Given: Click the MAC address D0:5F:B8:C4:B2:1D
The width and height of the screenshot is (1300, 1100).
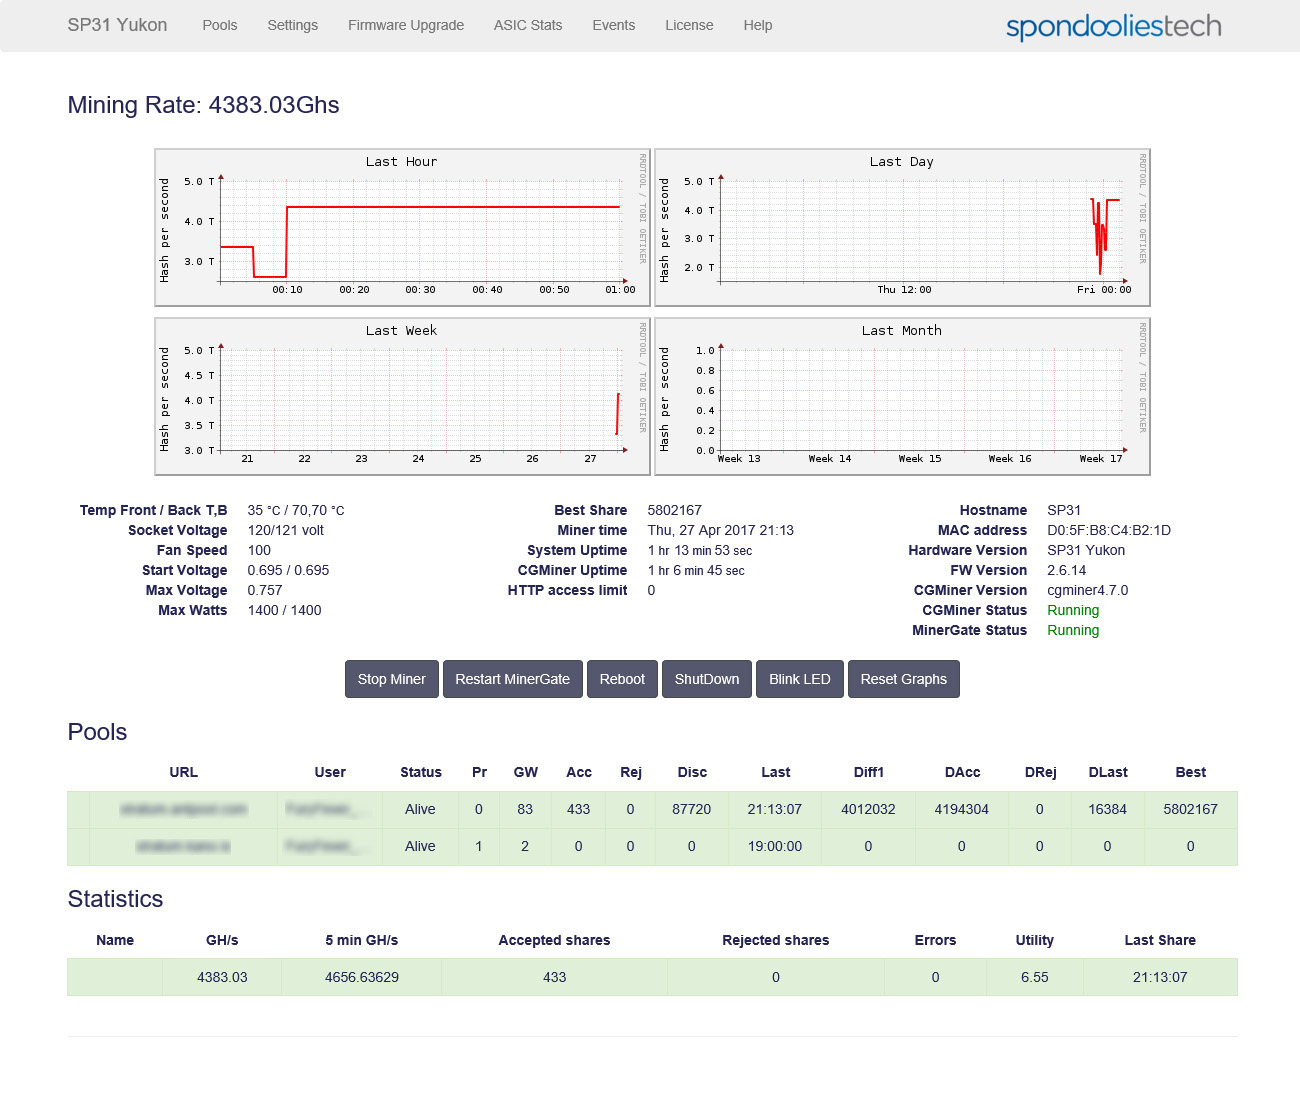Looking at the screenshot, I should tap(1109, 530).
